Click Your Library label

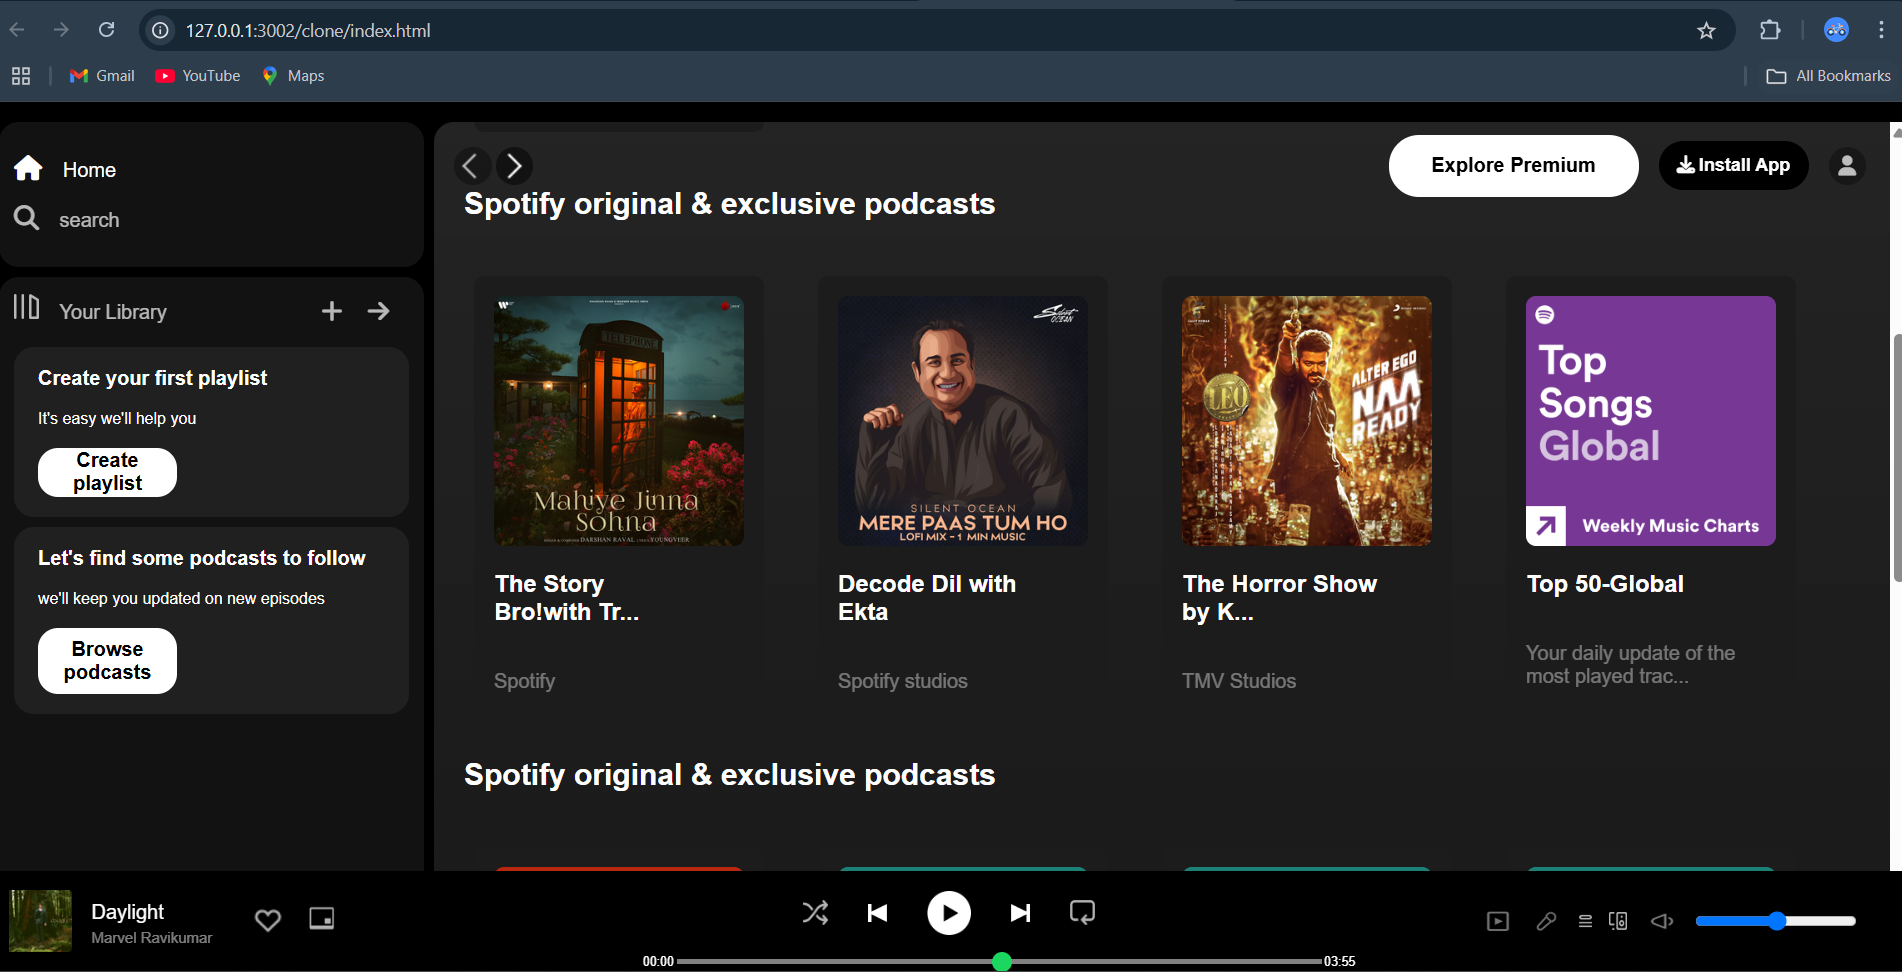point(113,312)
